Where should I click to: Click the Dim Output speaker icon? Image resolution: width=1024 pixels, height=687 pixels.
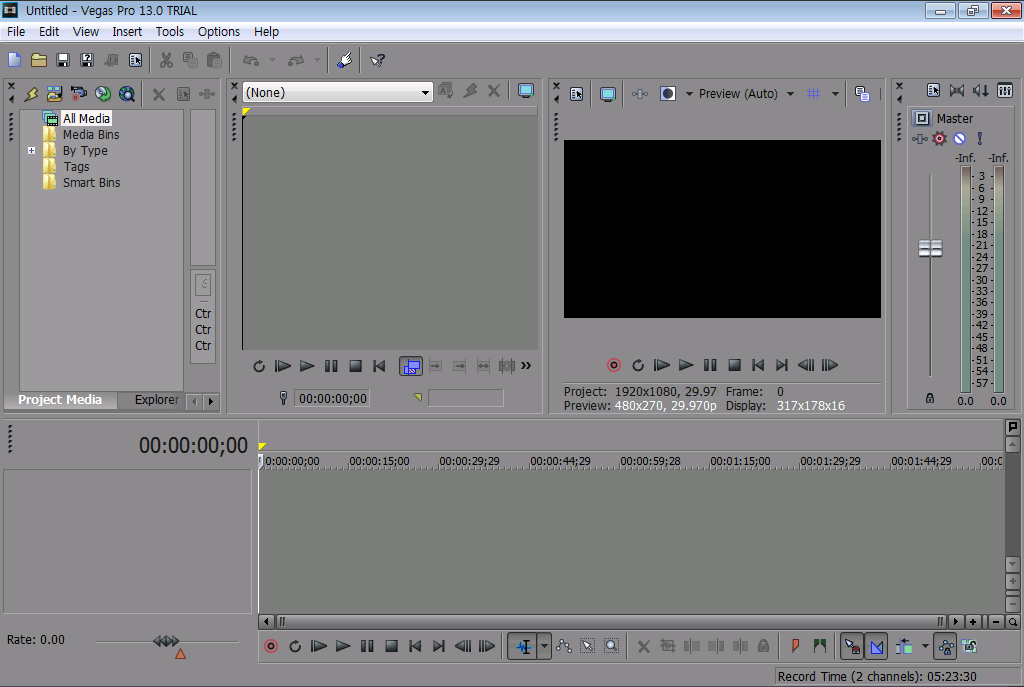(981, 90)
